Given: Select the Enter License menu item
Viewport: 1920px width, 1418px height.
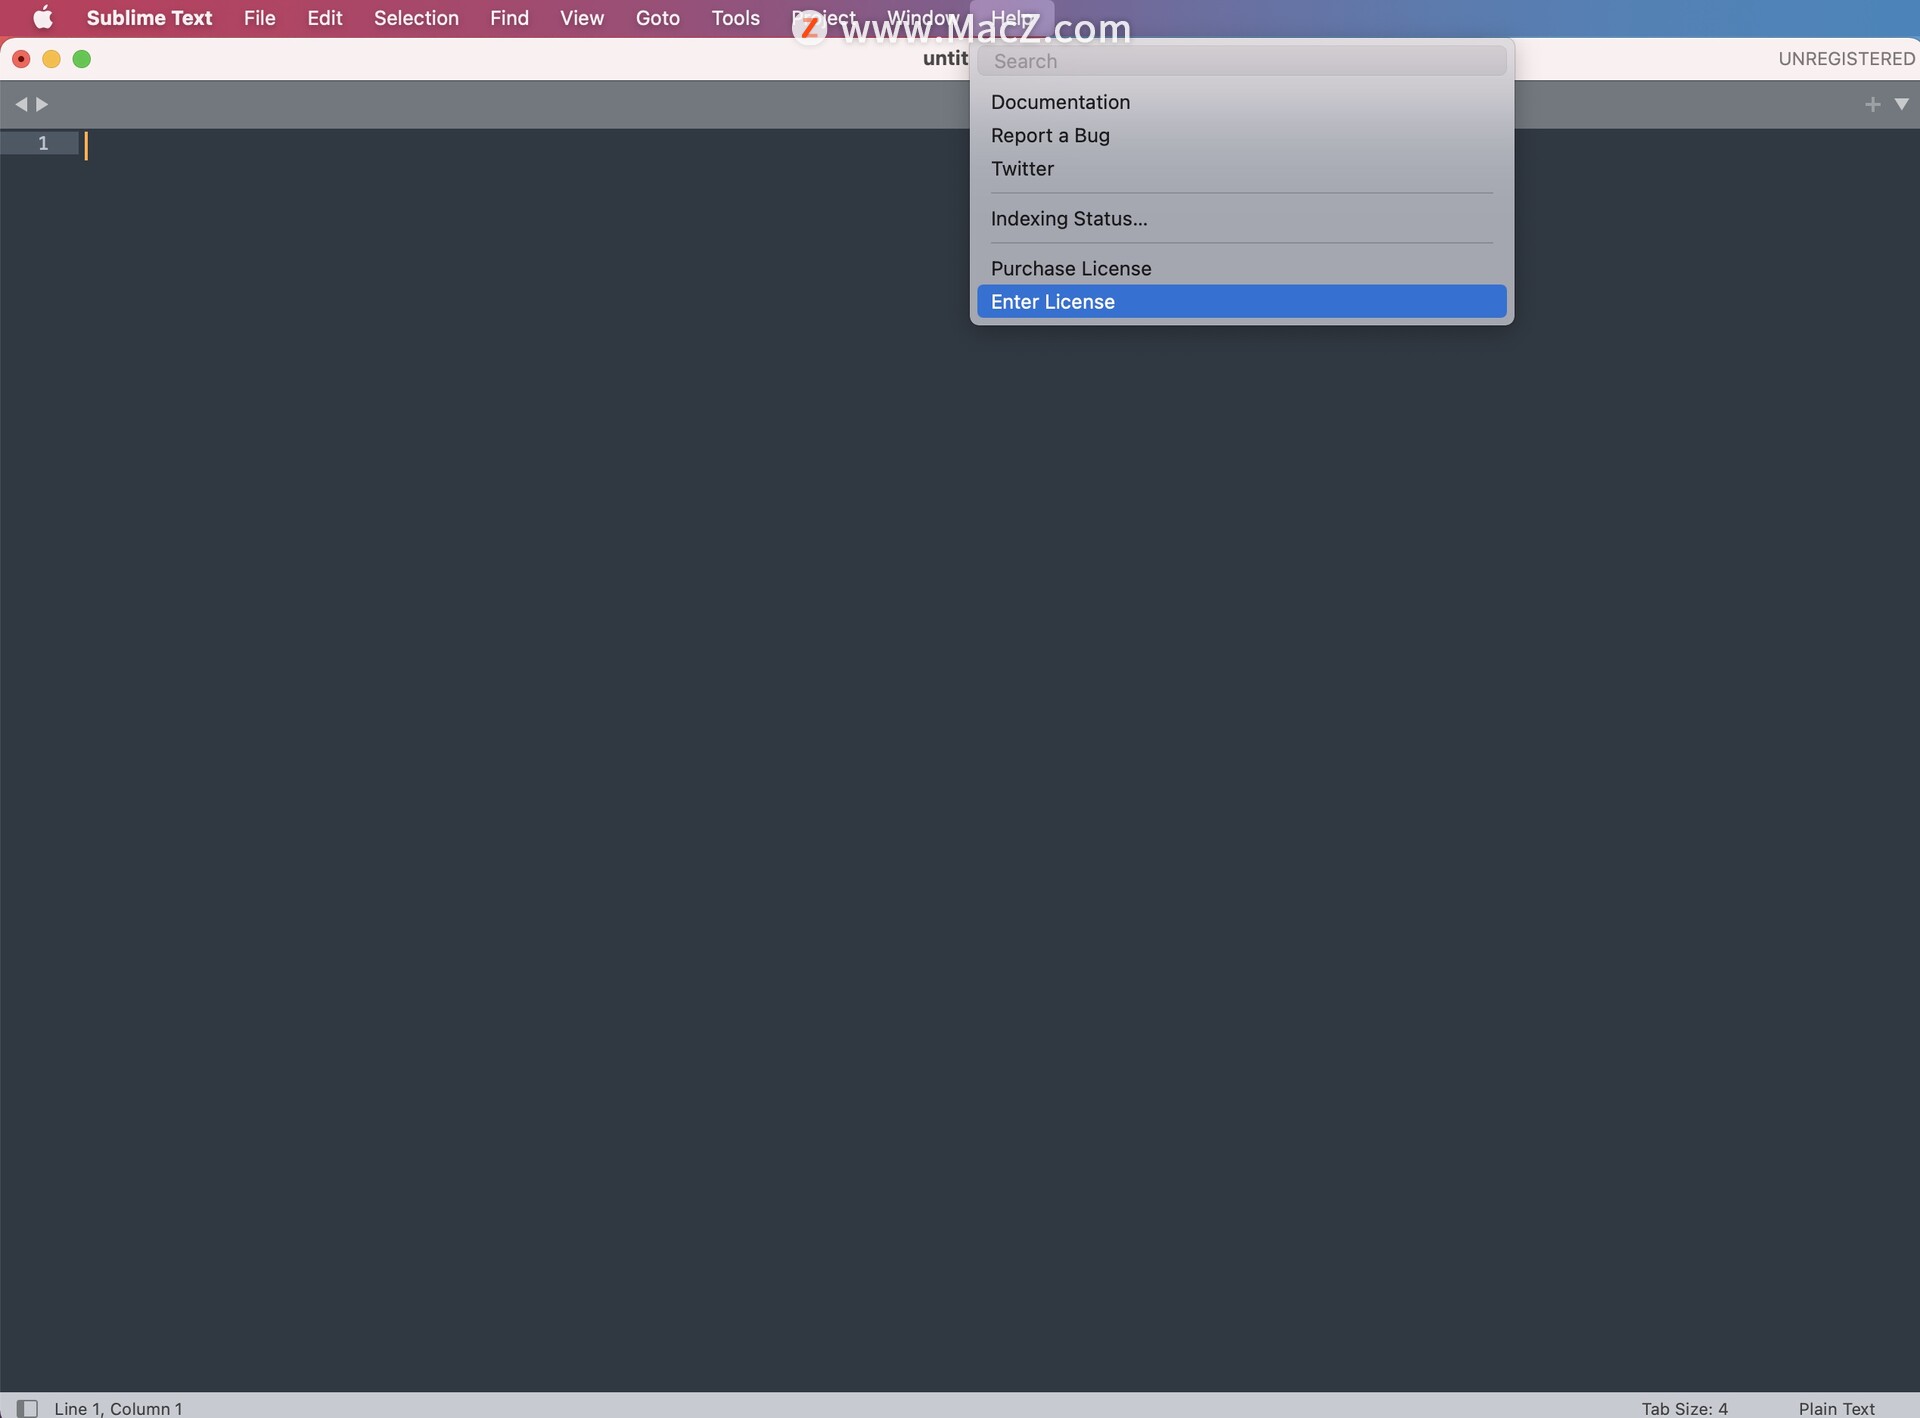Looking at the screenshot, I should [1241, 302].
